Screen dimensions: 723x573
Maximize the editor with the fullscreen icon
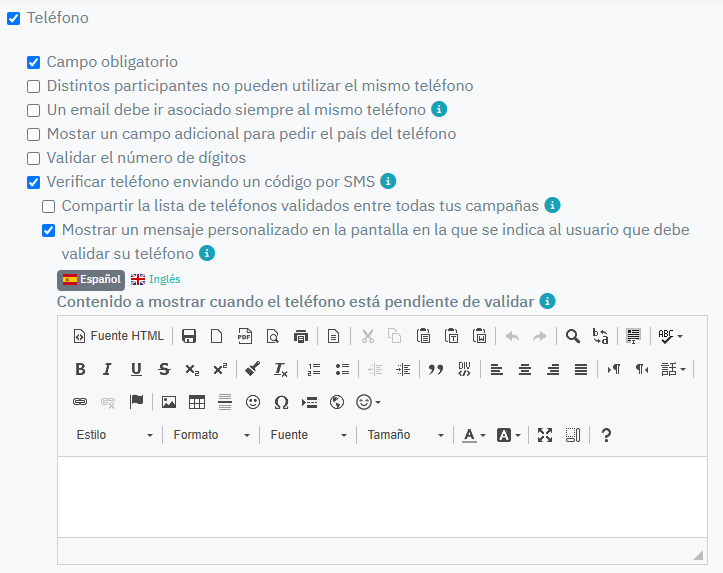(545, 435)
